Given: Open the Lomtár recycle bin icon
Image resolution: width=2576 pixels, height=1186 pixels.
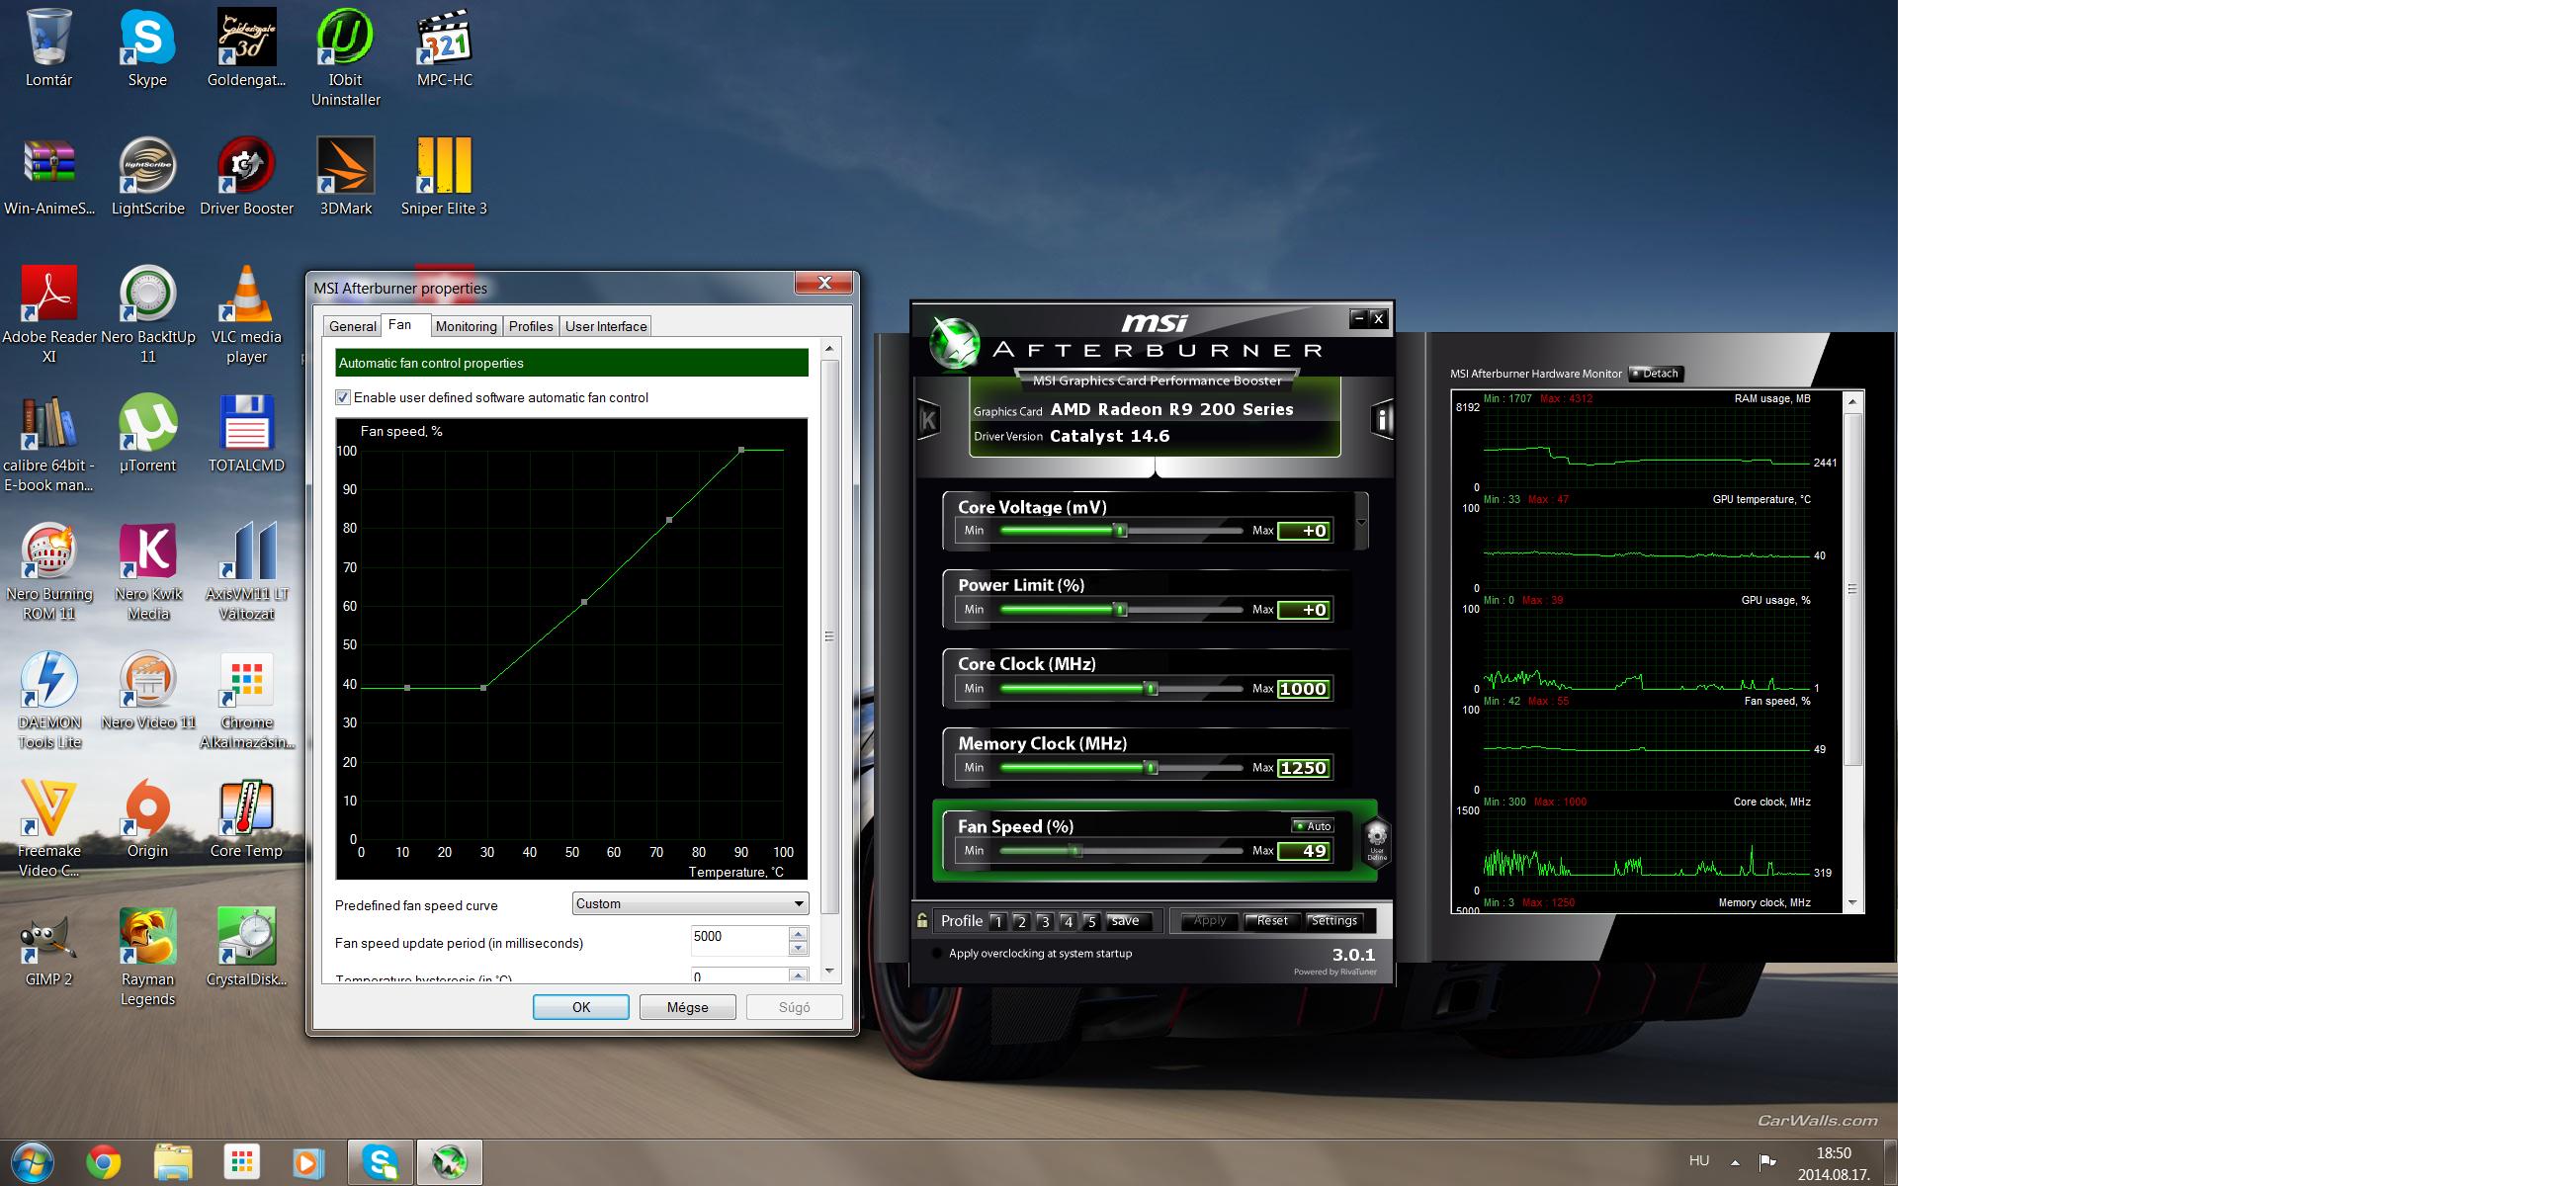Looking at the screenshot, I should click(x=48, y=48).
